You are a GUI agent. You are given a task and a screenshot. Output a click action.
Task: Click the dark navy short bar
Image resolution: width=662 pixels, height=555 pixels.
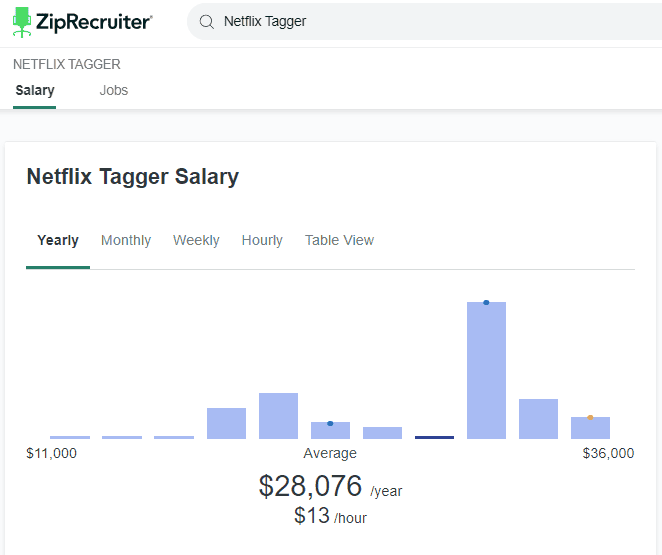click(434, 437)
